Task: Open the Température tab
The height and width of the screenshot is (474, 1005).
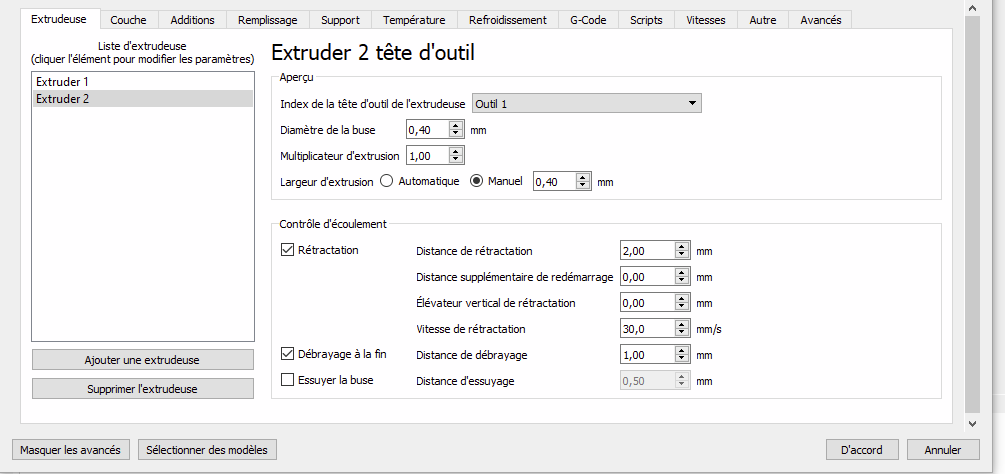Action: (414, 20)
